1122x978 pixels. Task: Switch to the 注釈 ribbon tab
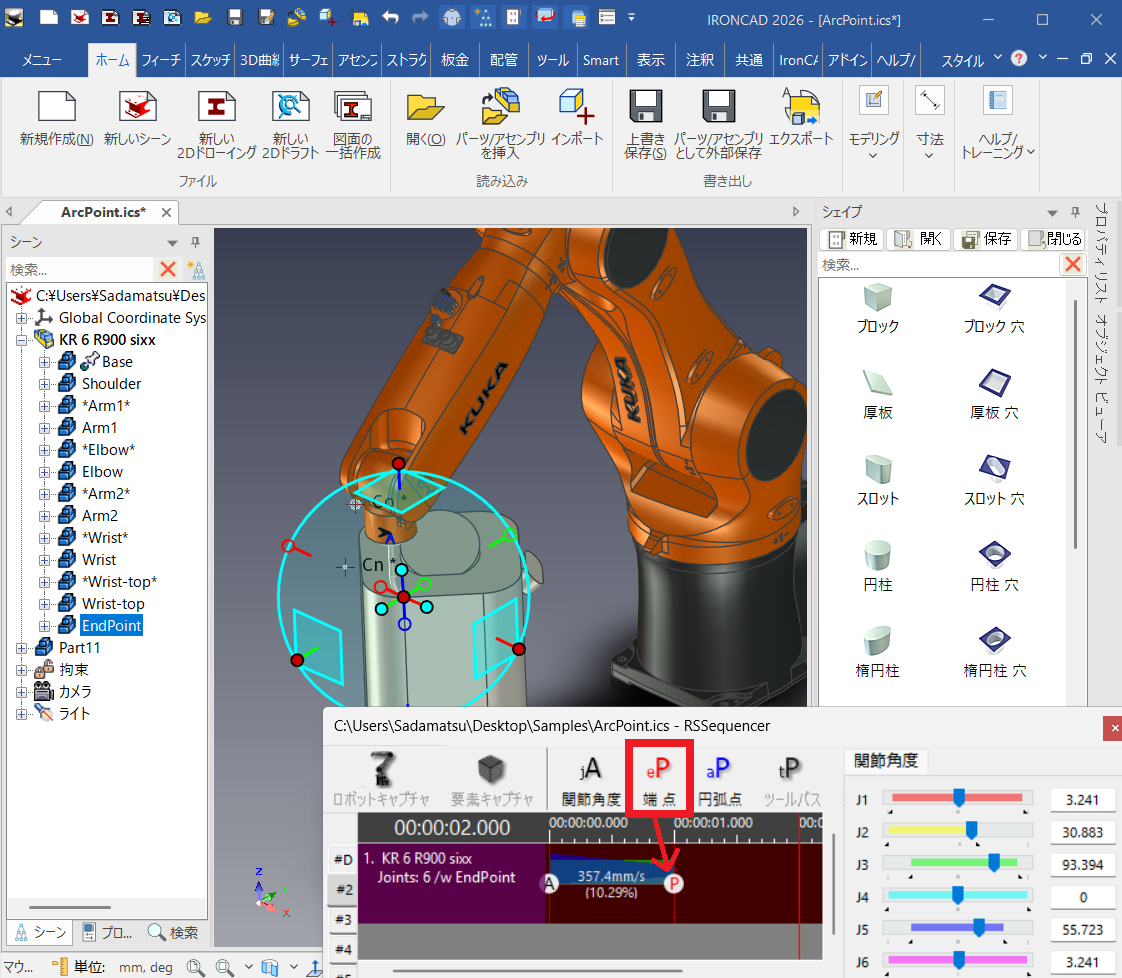pyautogui.click(x=700, y=60)
